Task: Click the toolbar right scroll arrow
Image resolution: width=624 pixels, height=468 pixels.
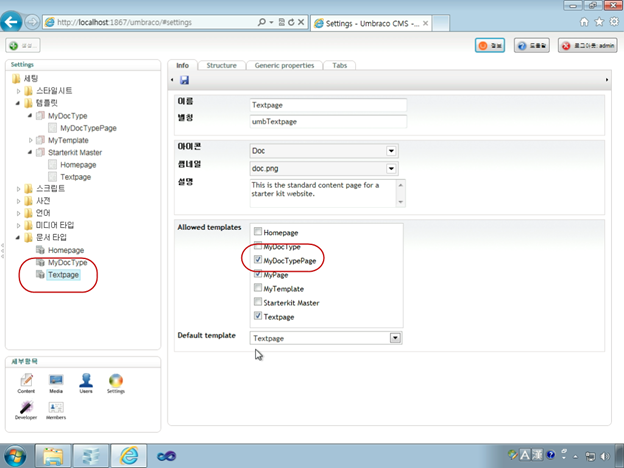Action: click(606, 80)
